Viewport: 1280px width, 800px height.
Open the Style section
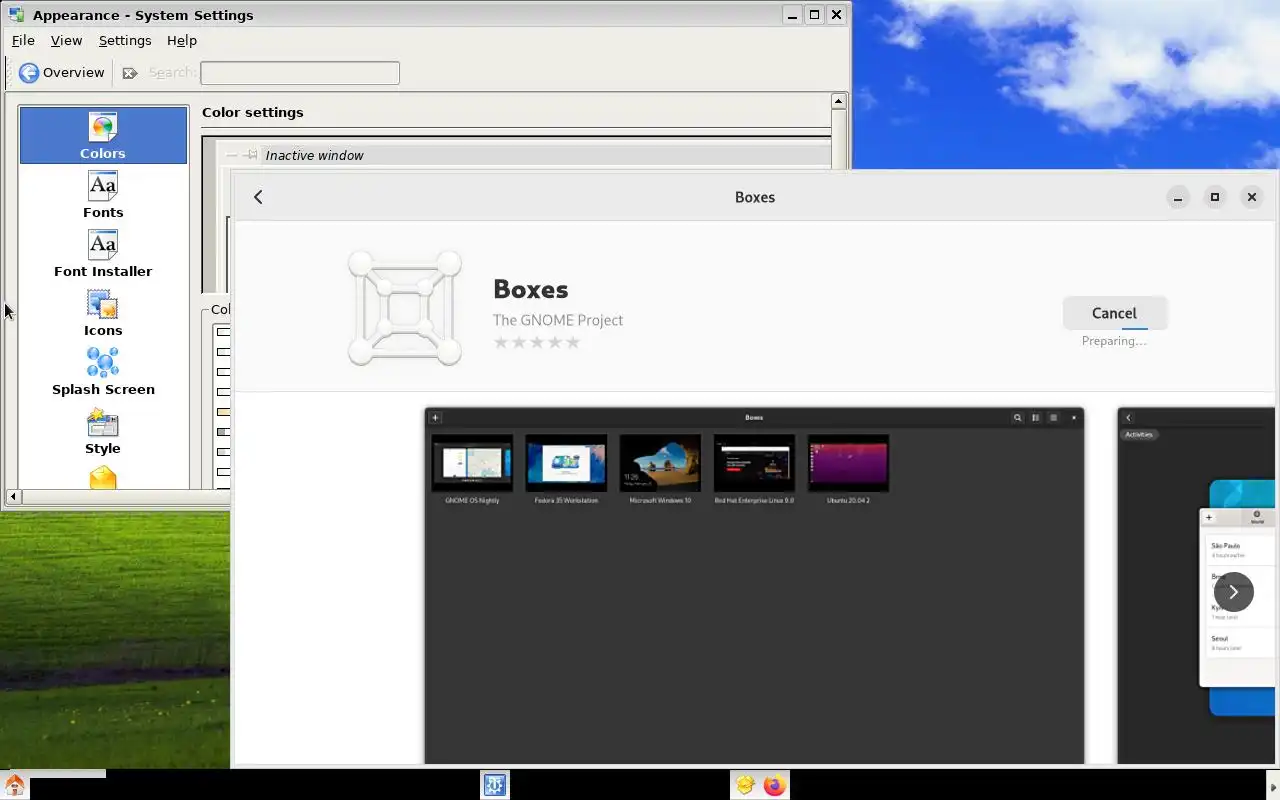[103, 431]
